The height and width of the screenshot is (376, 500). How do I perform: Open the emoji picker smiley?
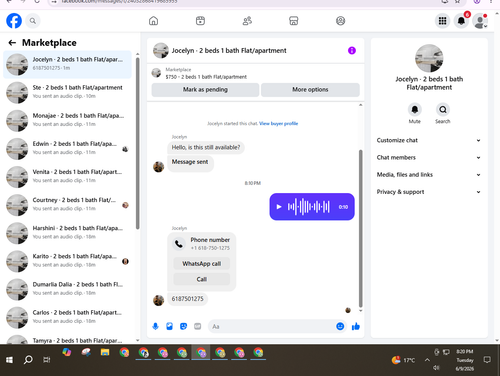(340, 326)
